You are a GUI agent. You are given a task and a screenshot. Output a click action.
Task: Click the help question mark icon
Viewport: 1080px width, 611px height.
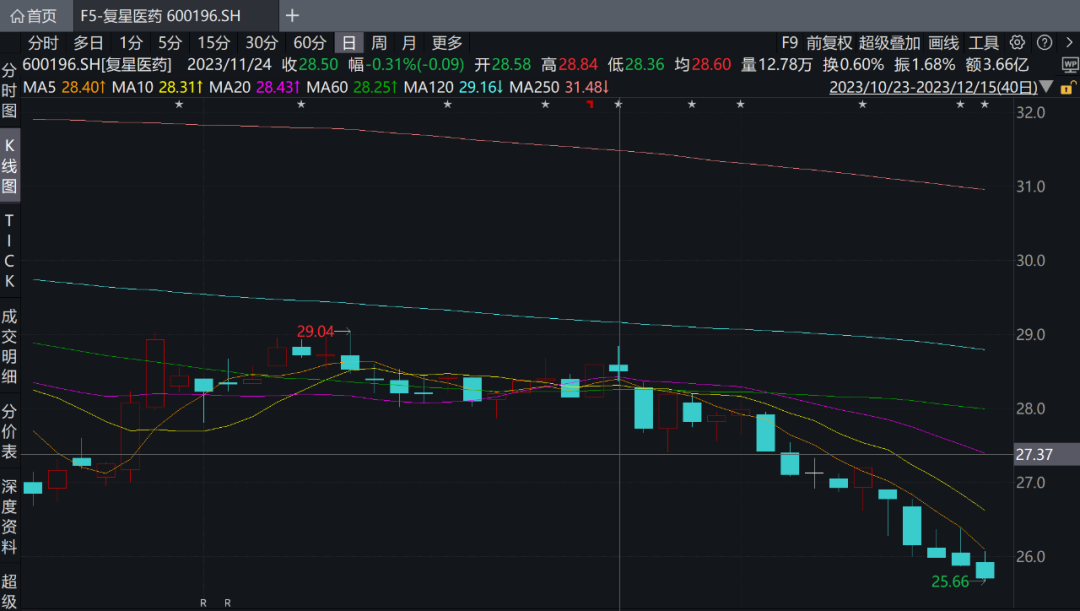click(x=1044, y=43)
